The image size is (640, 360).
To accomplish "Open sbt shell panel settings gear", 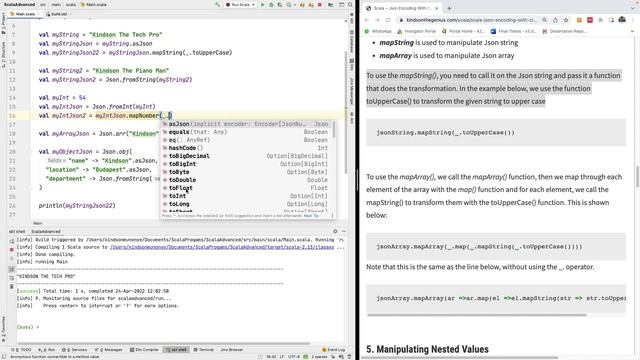I will point(335,231).
